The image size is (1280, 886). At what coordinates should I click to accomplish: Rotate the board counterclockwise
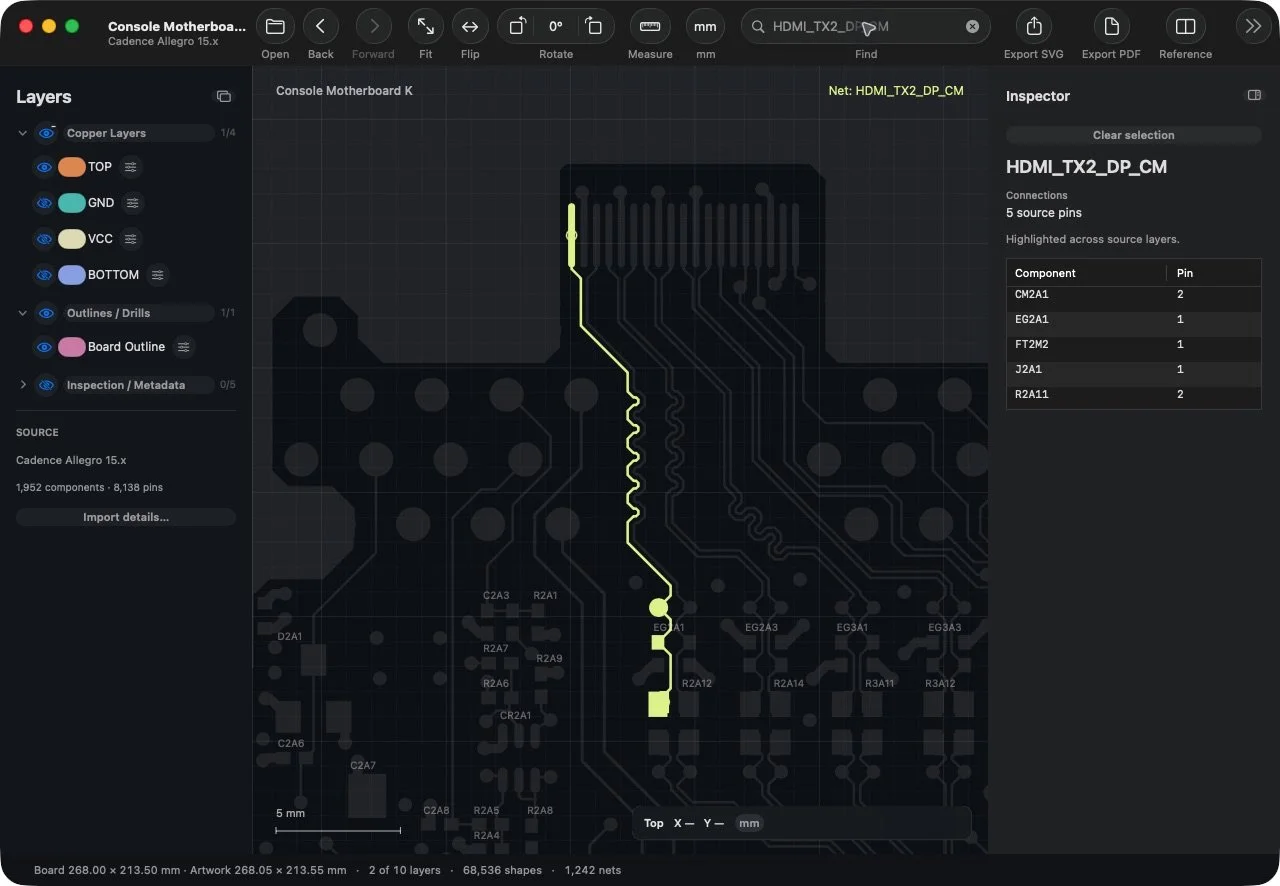coord(518,27)
